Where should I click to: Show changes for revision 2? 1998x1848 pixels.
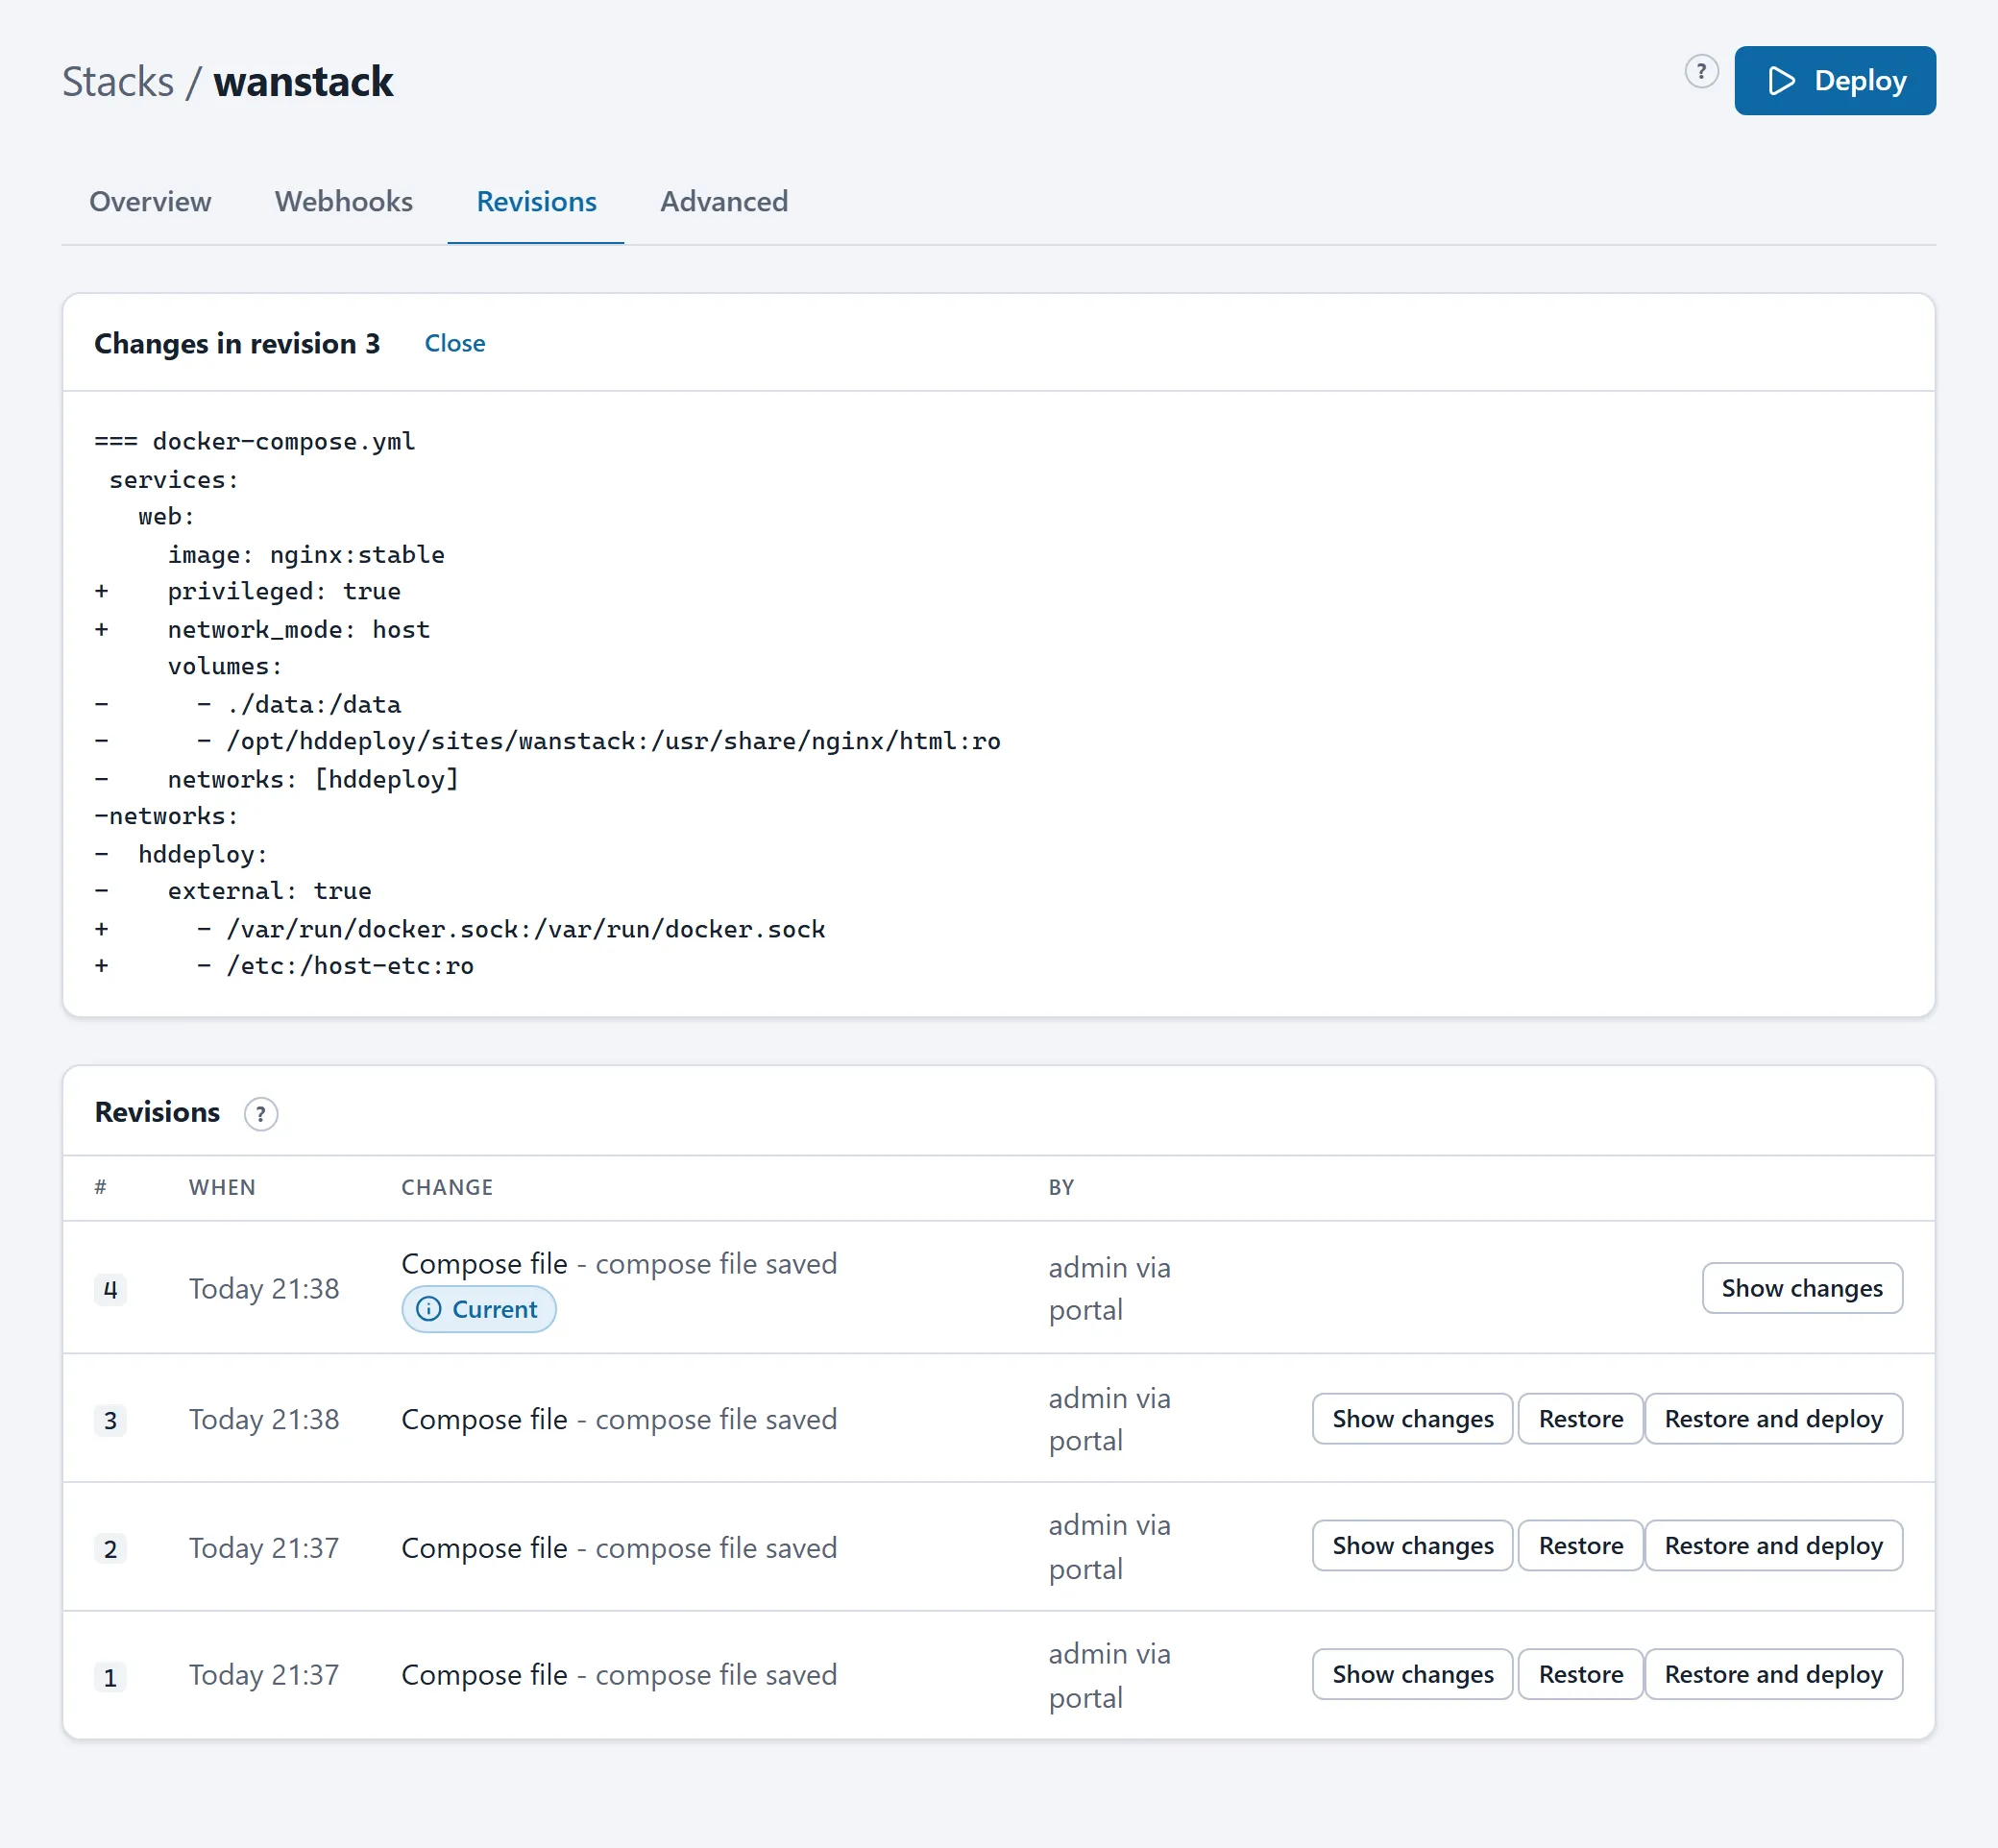click(x=1412, y=1546)
